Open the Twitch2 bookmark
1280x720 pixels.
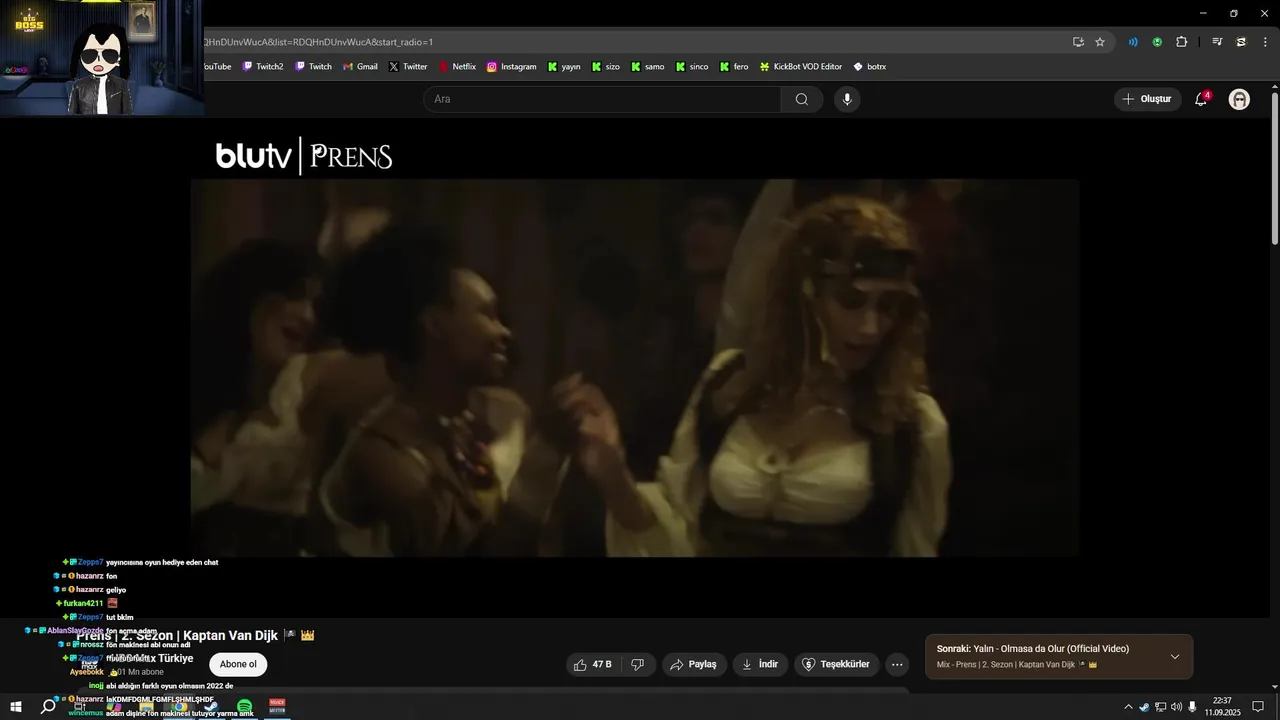[x=263, y=67]
